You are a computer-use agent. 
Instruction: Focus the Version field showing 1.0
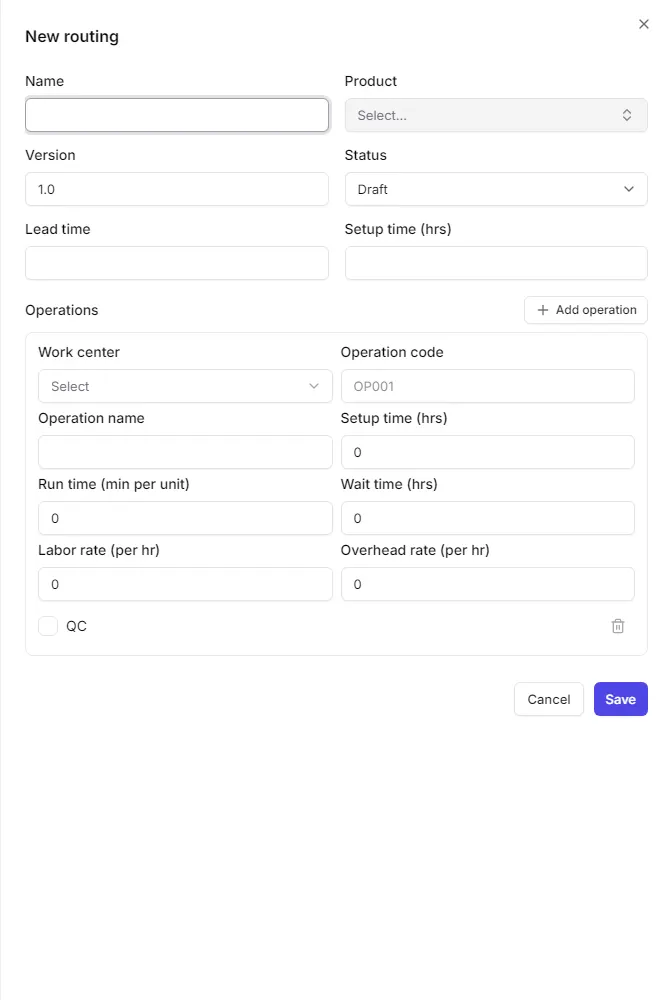pyautogui.click(x=177, y=189)
